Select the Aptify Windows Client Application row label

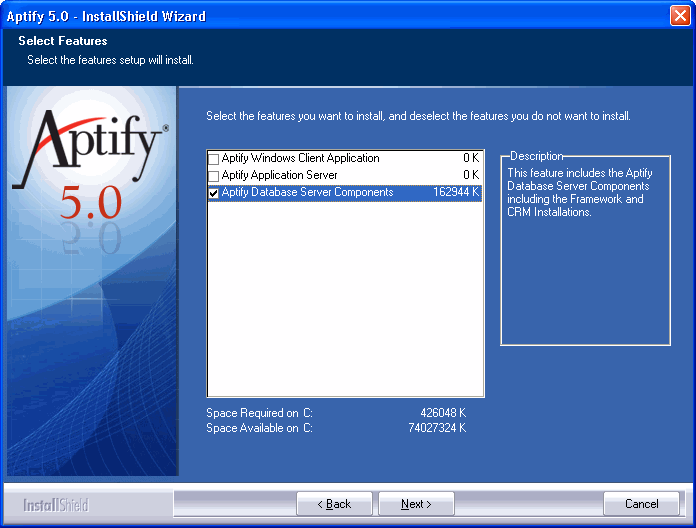pyautogui.click(x=301, y=158)
